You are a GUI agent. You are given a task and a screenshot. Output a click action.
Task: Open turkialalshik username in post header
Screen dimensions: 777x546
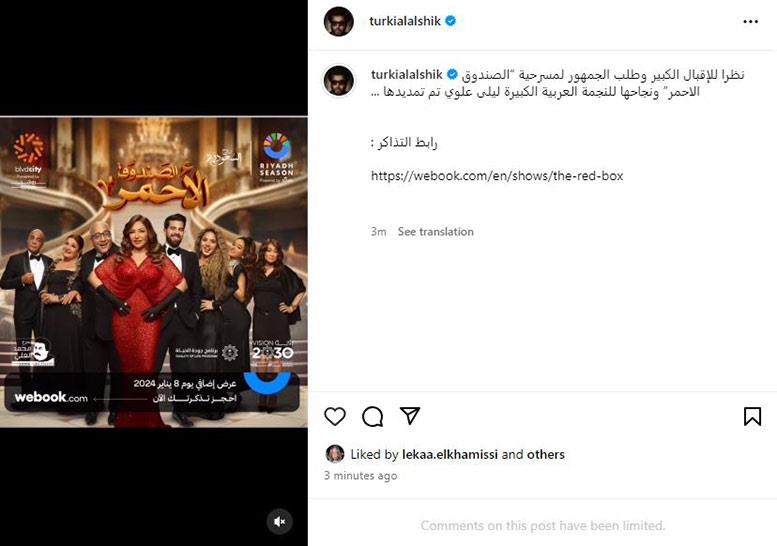(x=405, y=21)
